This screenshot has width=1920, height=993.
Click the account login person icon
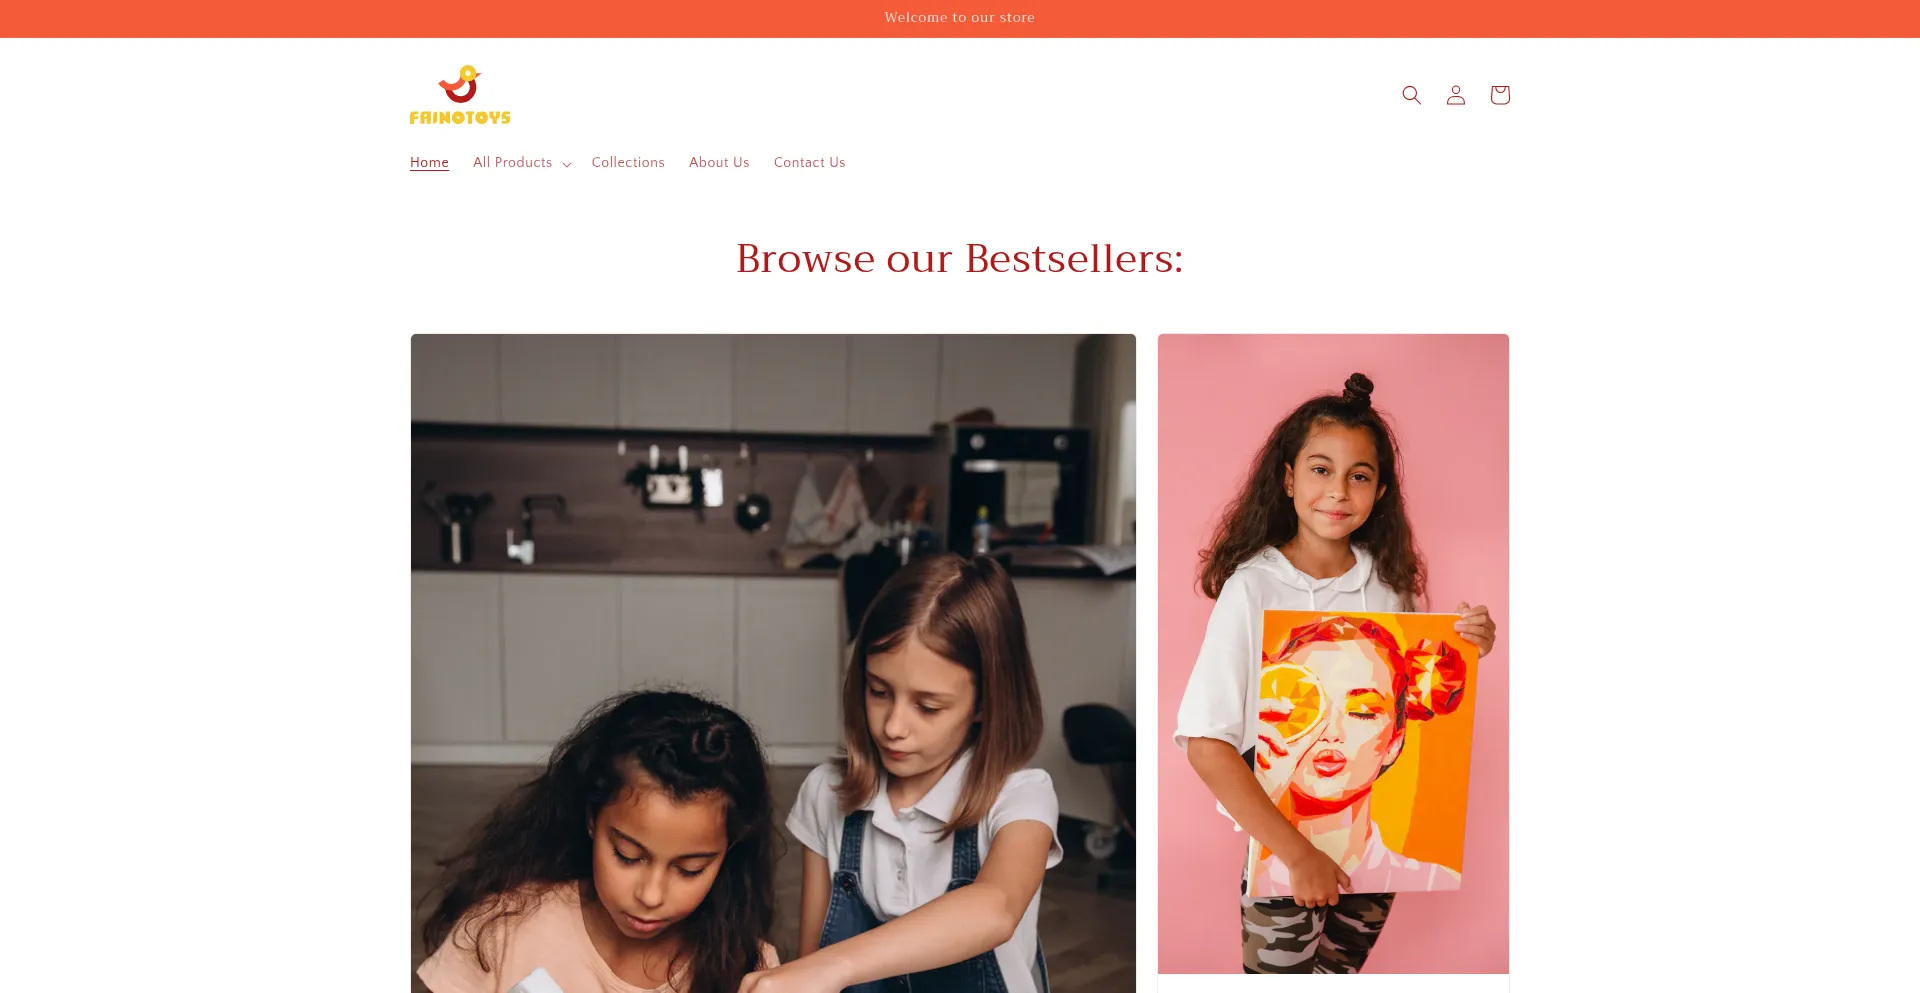(1456, 95)
